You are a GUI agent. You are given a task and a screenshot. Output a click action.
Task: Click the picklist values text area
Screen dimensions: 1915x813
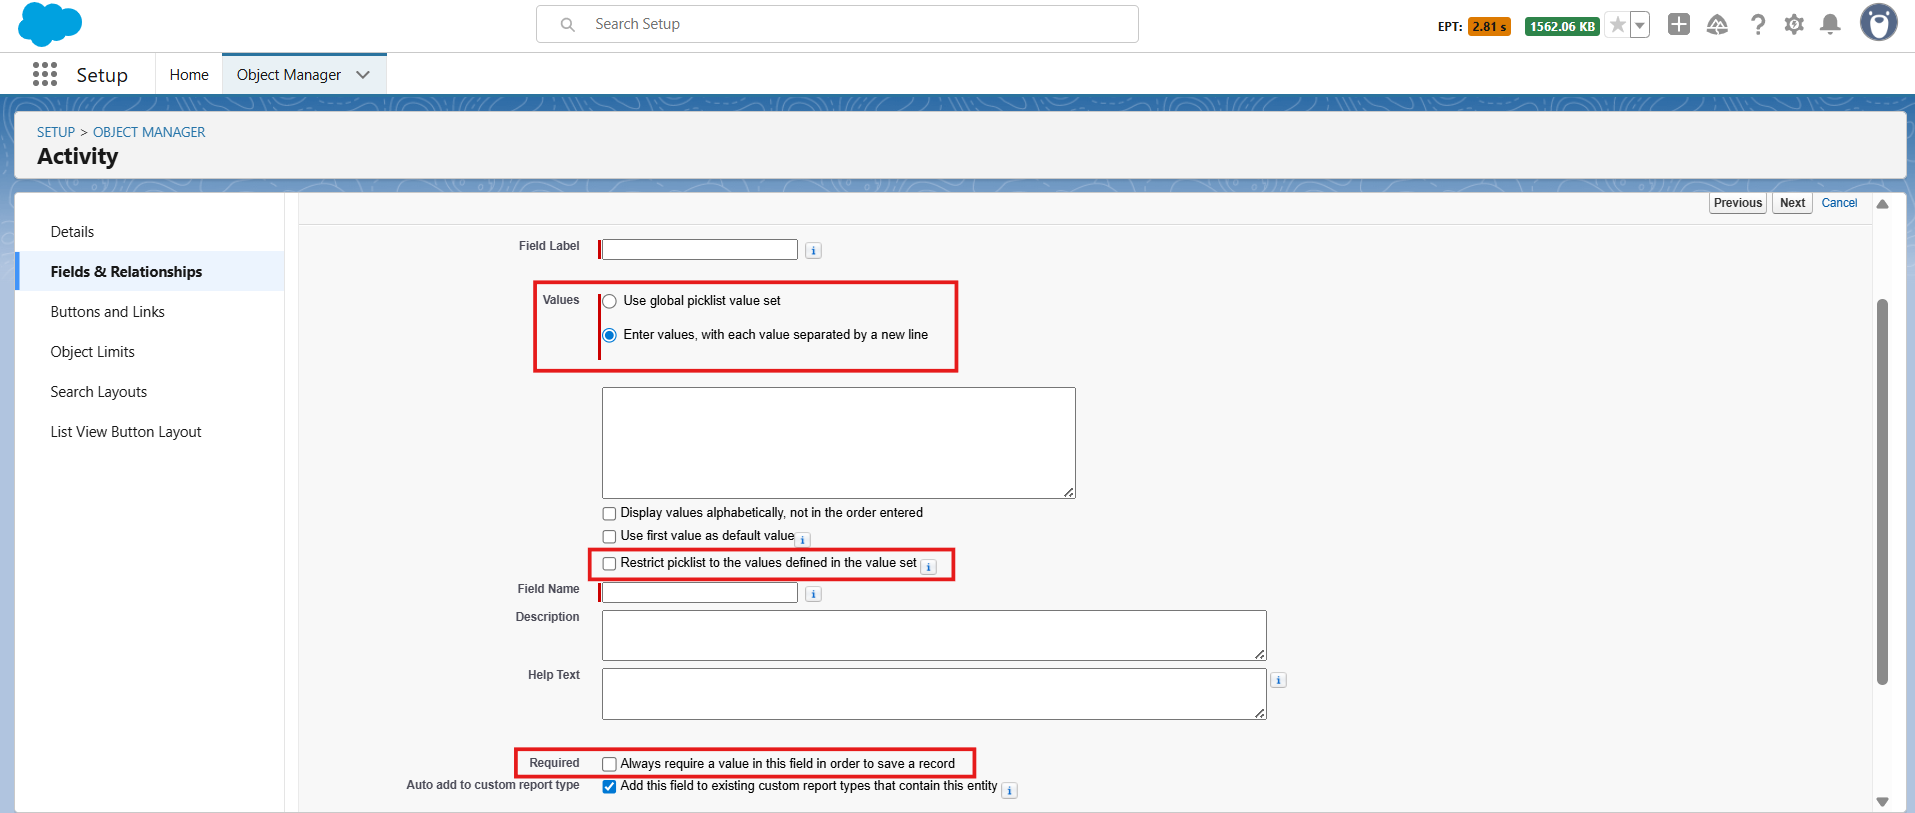click(839, 443)
